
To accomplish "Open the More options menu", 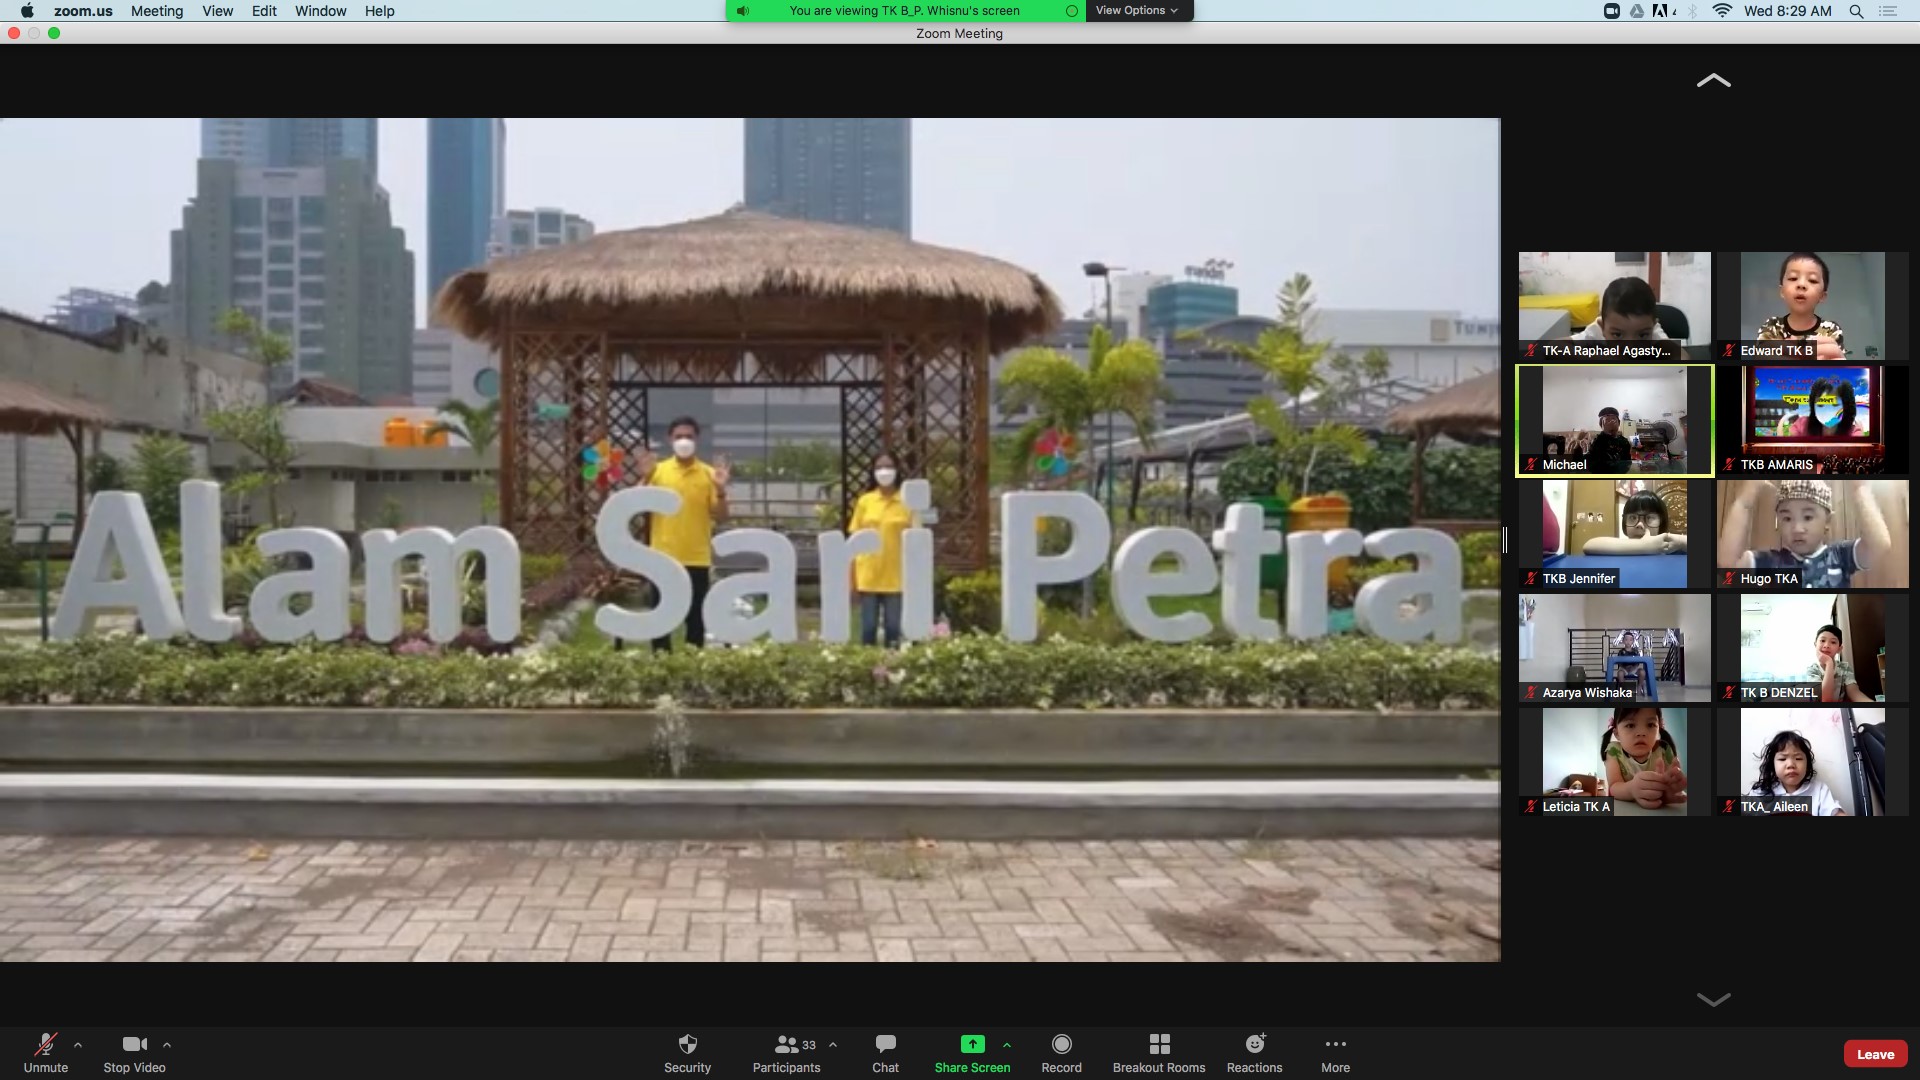I will point(1335,1053).
